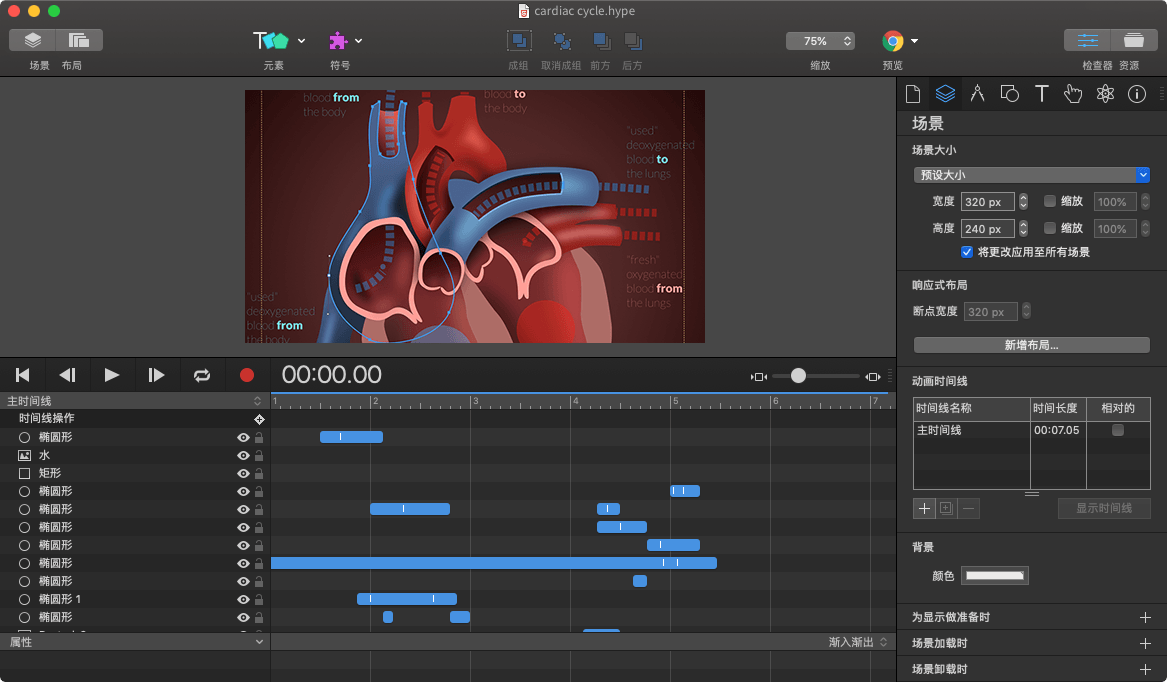Switch to the Metrics inspector
This screenshot has height=682, width=1167.
(x=977, y=93)
